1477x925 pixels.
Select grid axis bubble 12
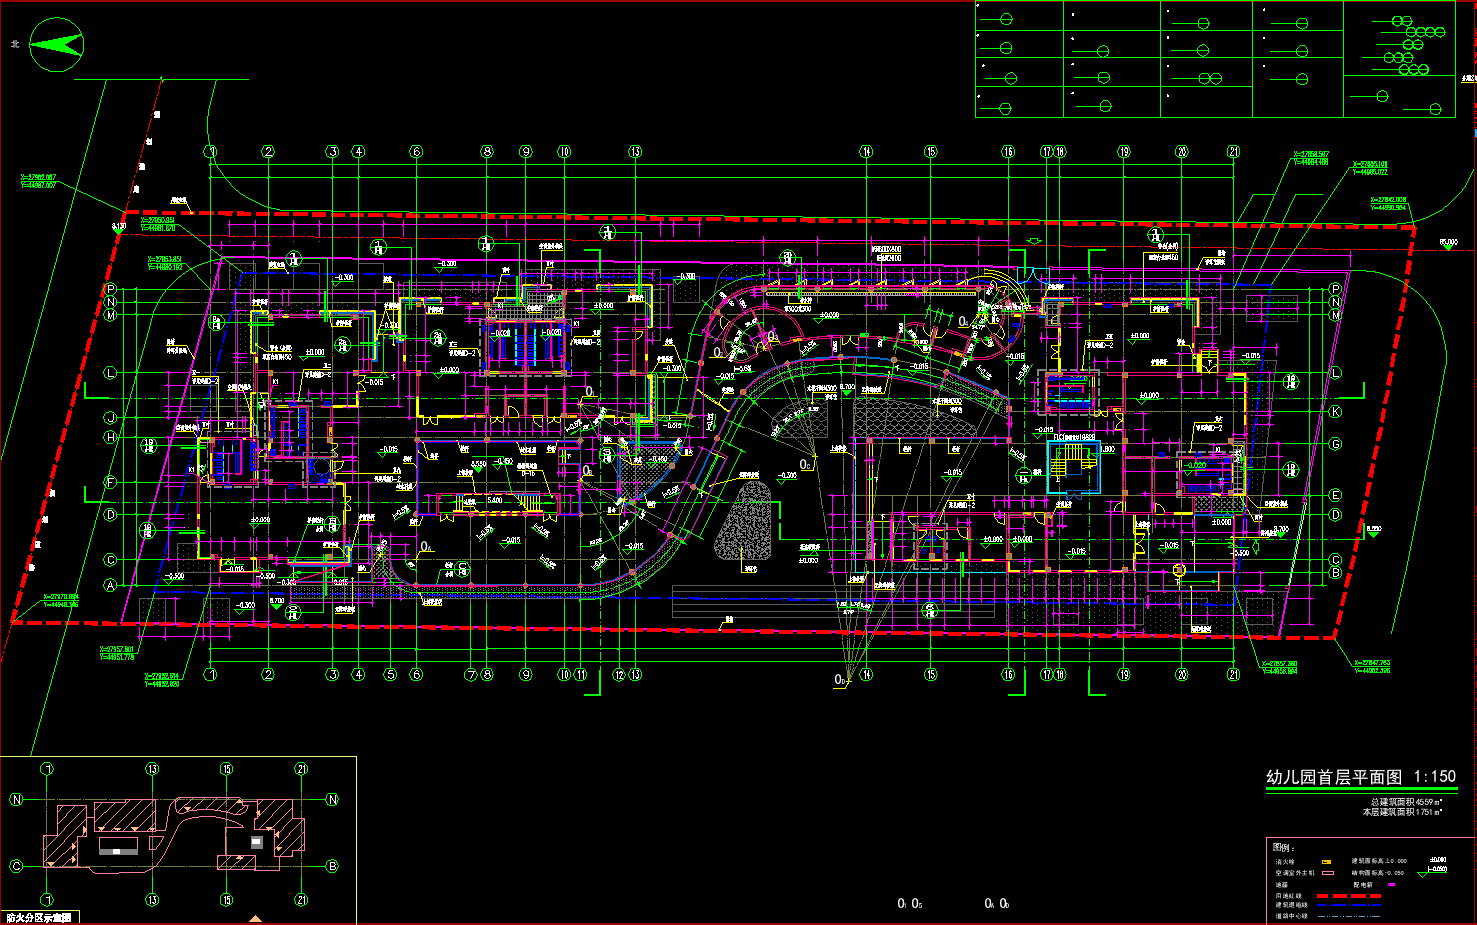point(619,675)
